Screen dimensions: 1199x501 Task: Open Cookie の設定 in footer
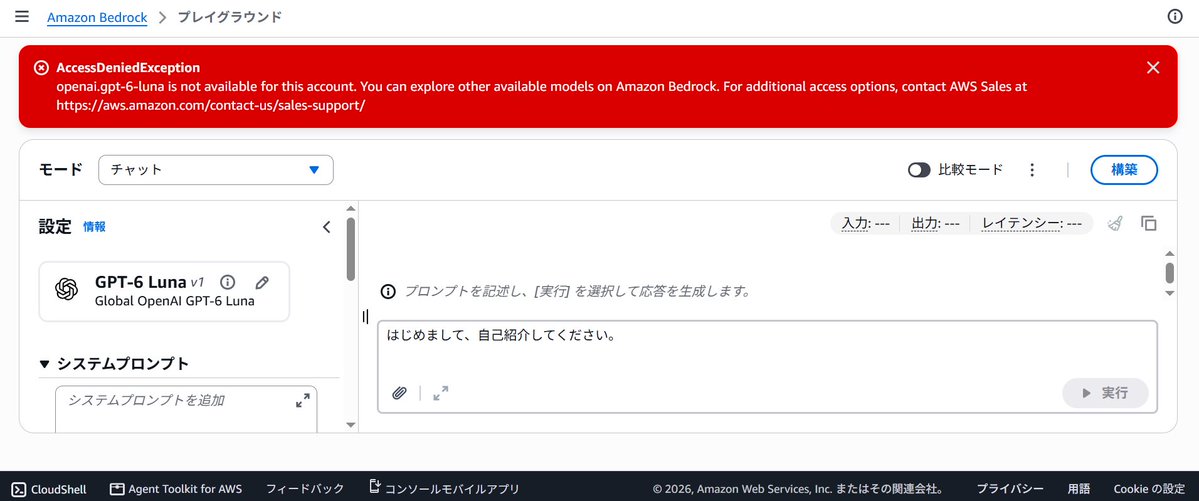coord(1149,489)
